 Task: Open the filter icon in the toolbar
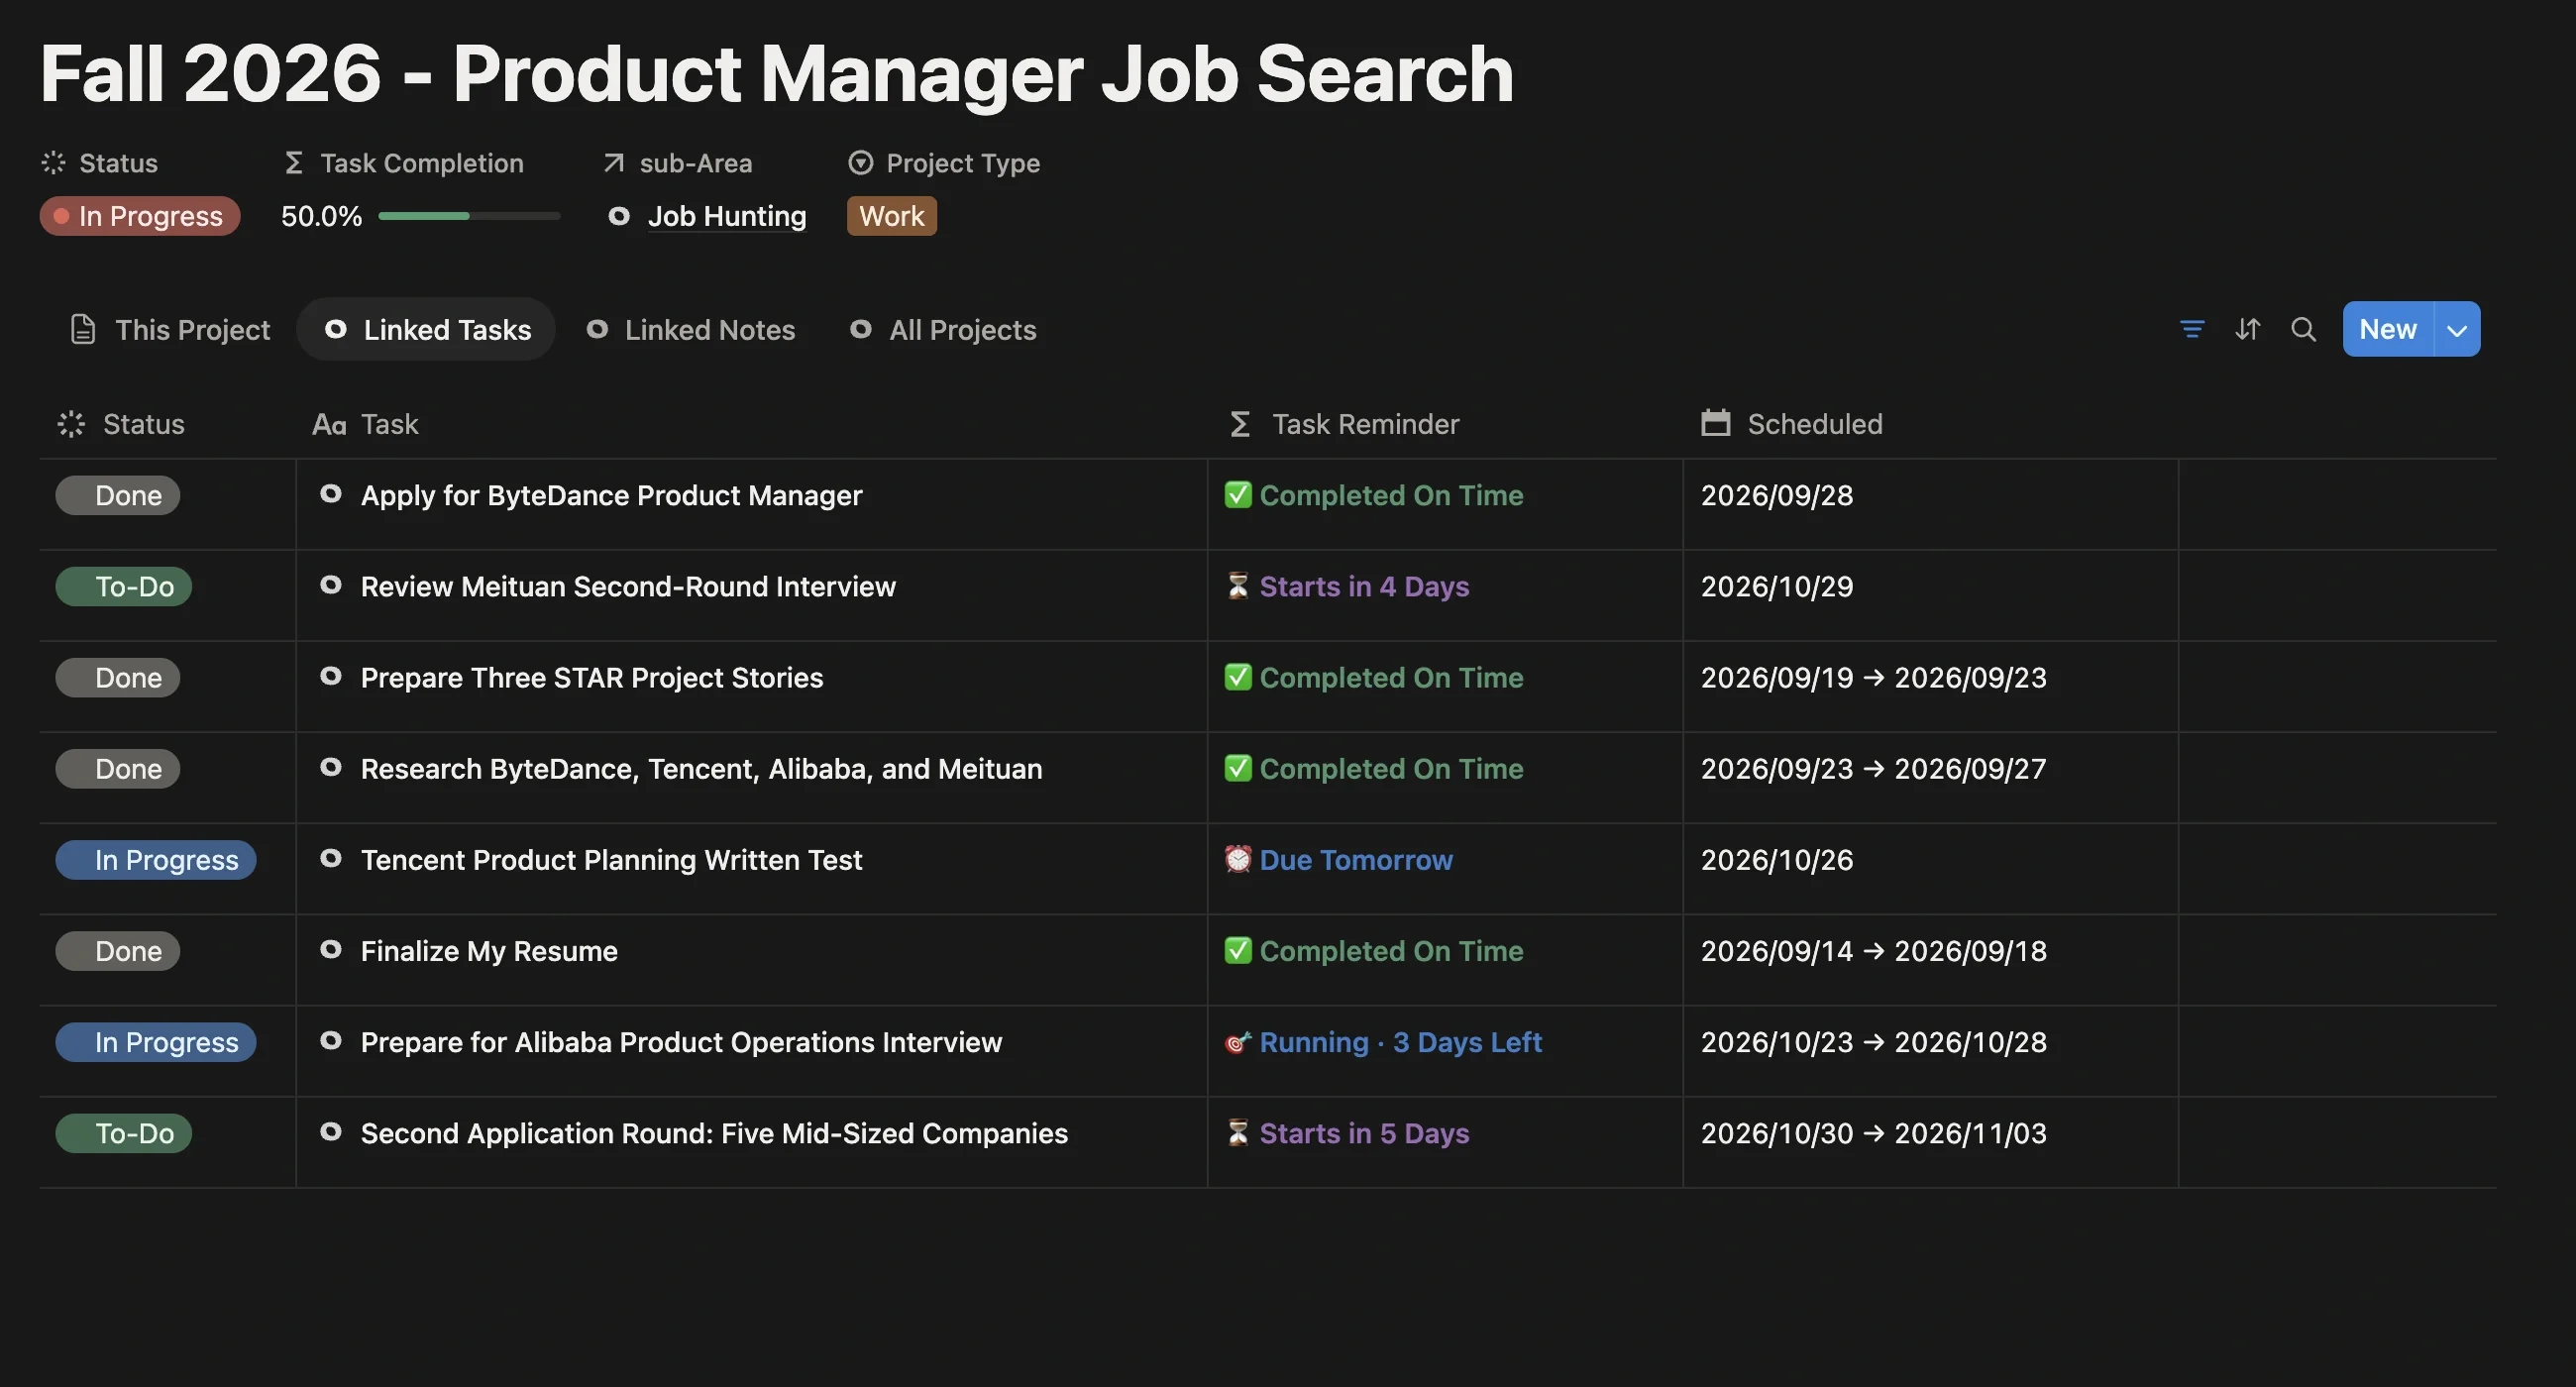click(x=2191, y=329)
